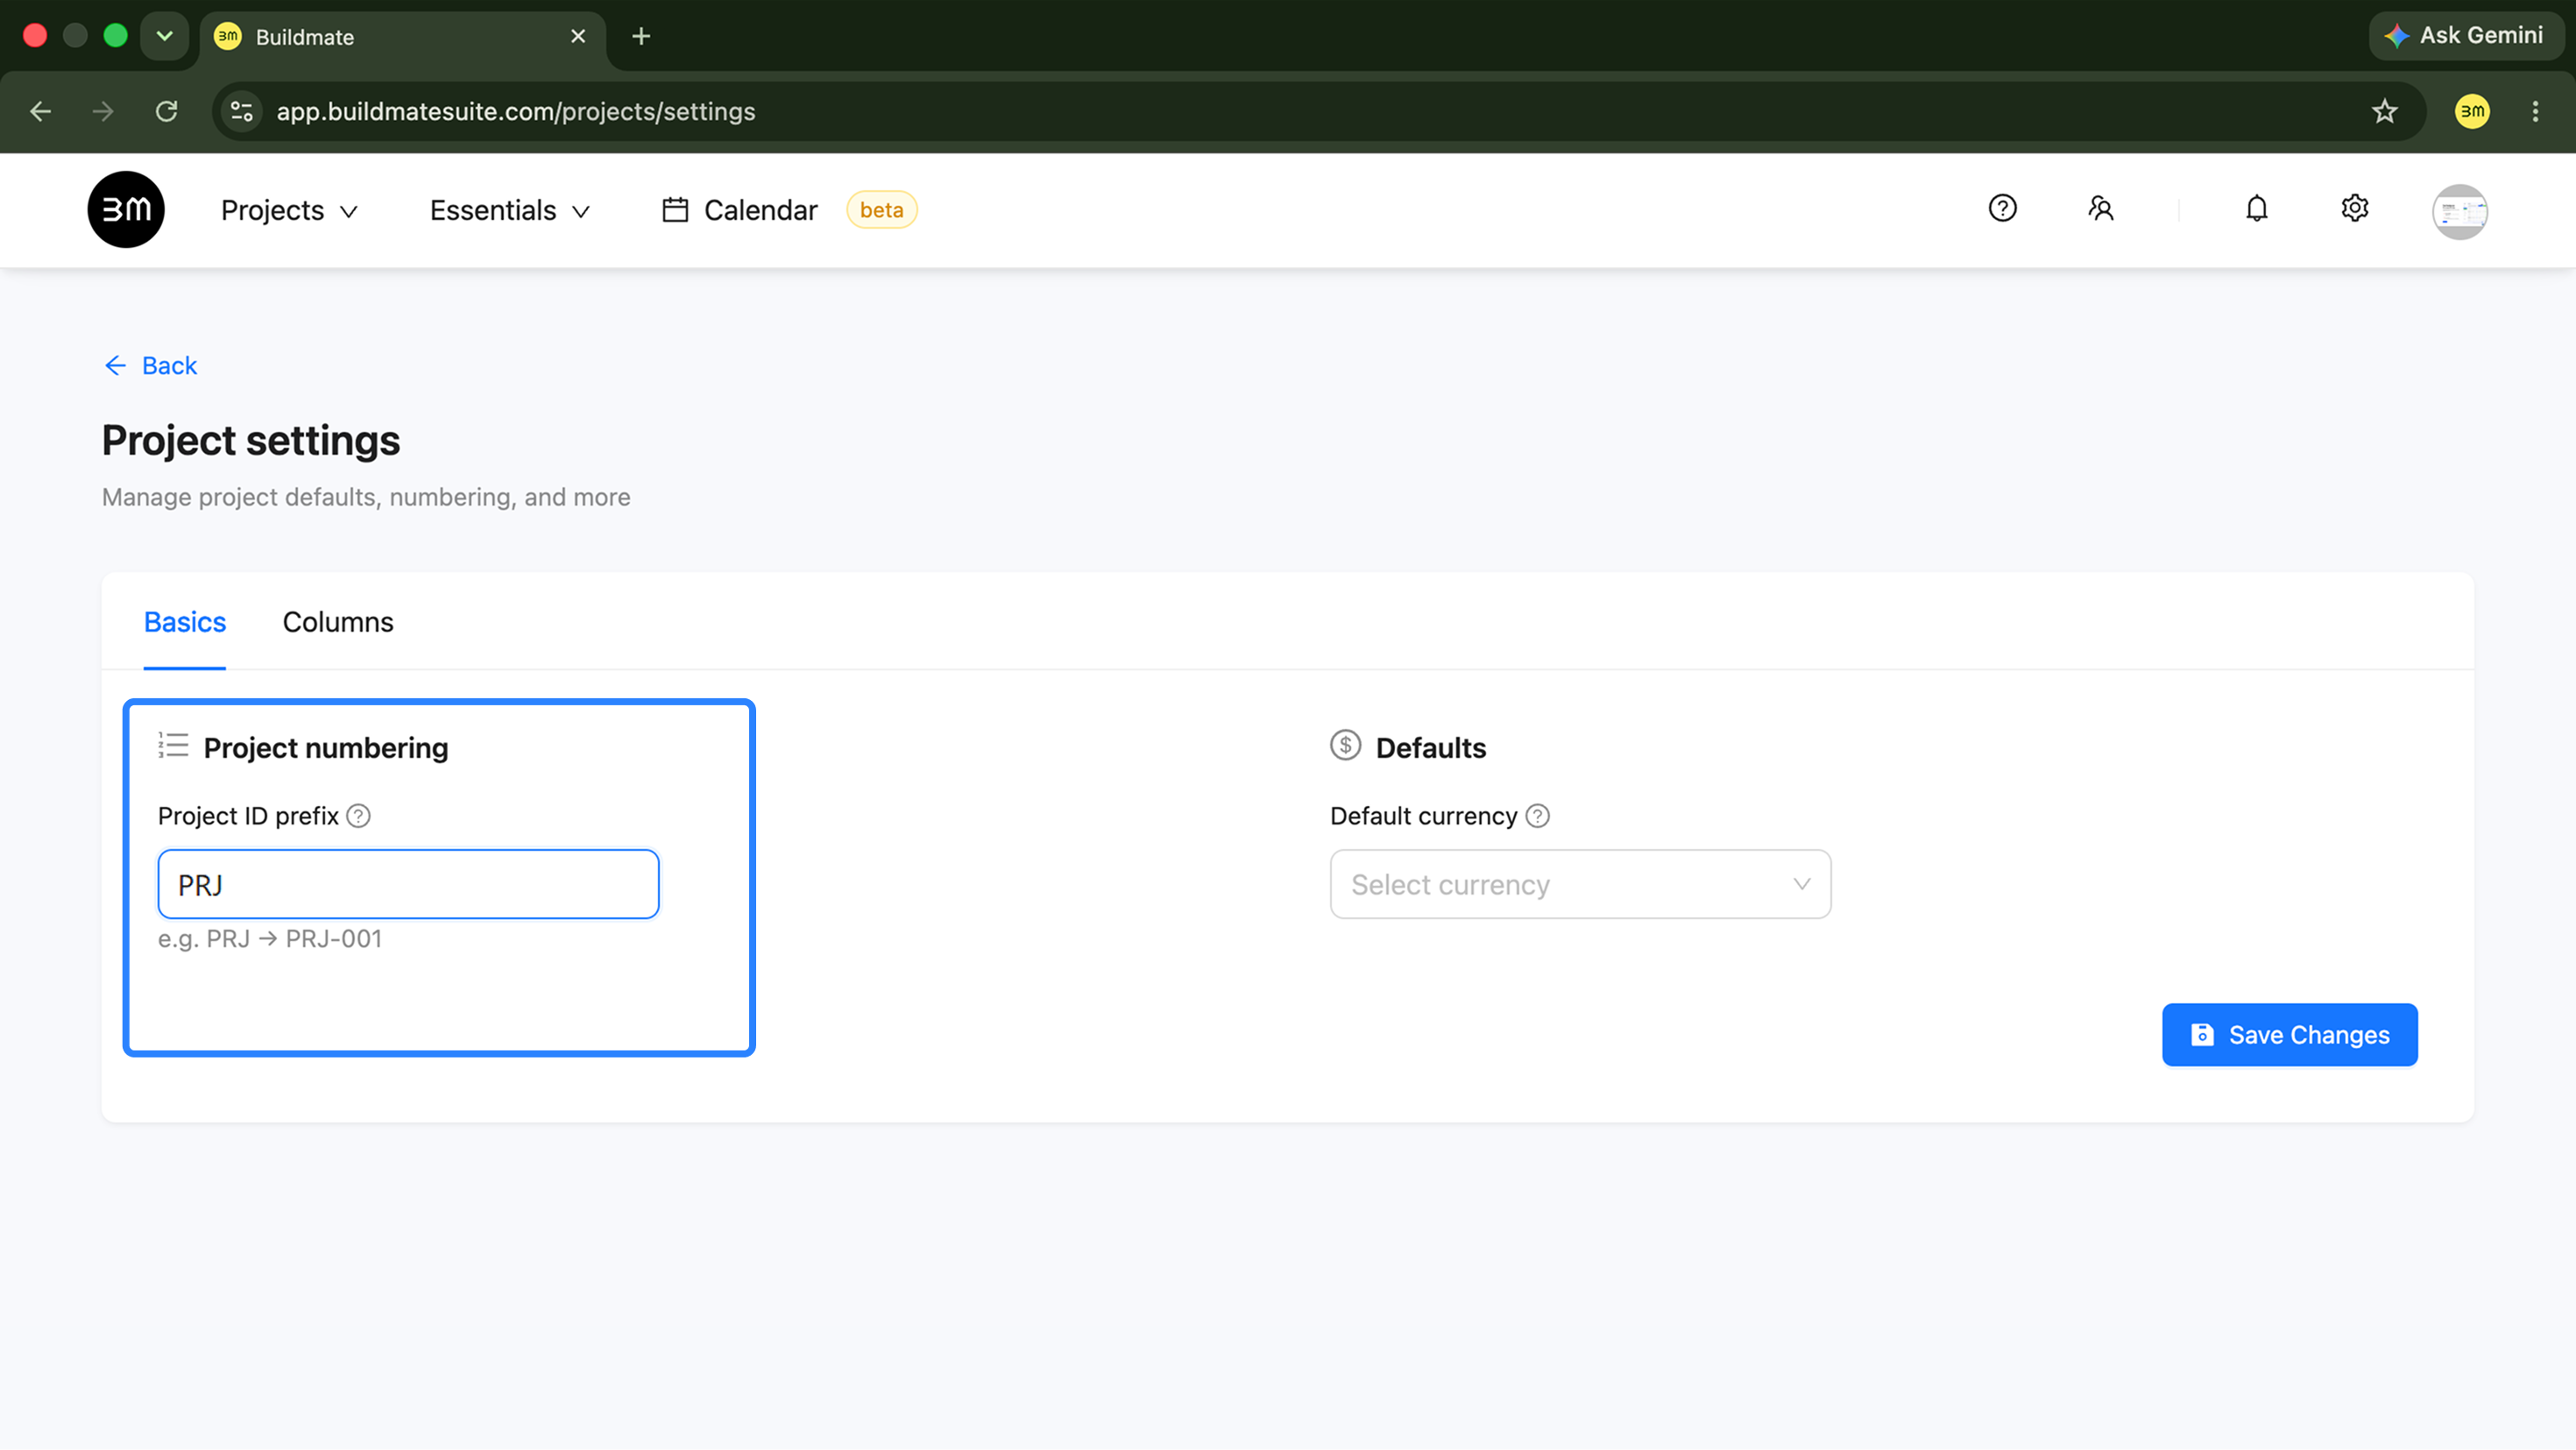Click the Default currency label
This screenshot has width=2576, height=1450.
[1423, 817]
